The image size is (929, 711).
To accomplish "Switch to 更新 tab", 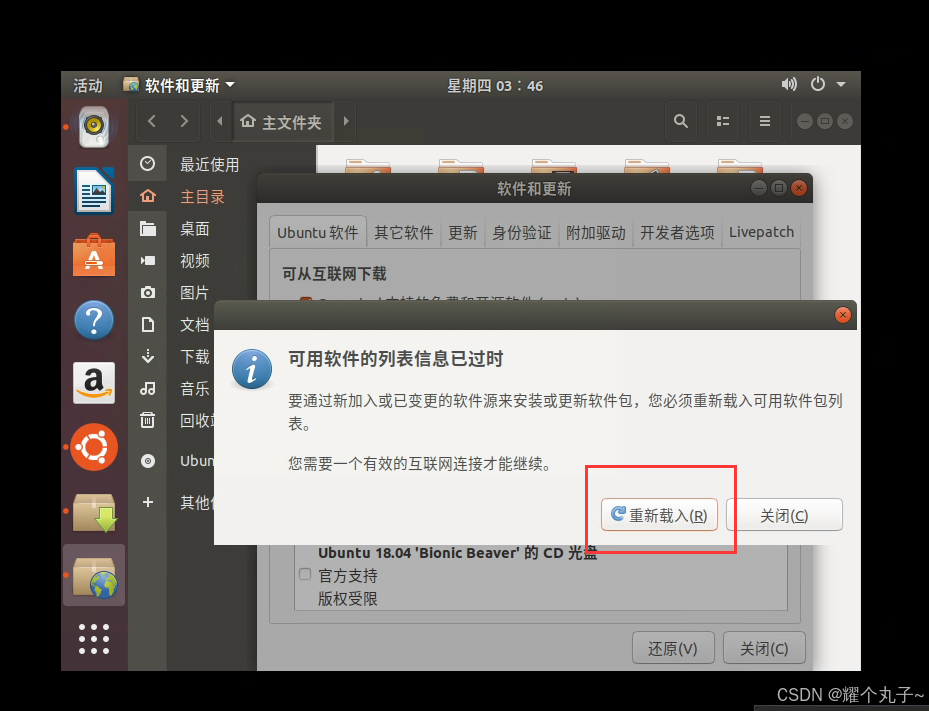I will (462, 232).
